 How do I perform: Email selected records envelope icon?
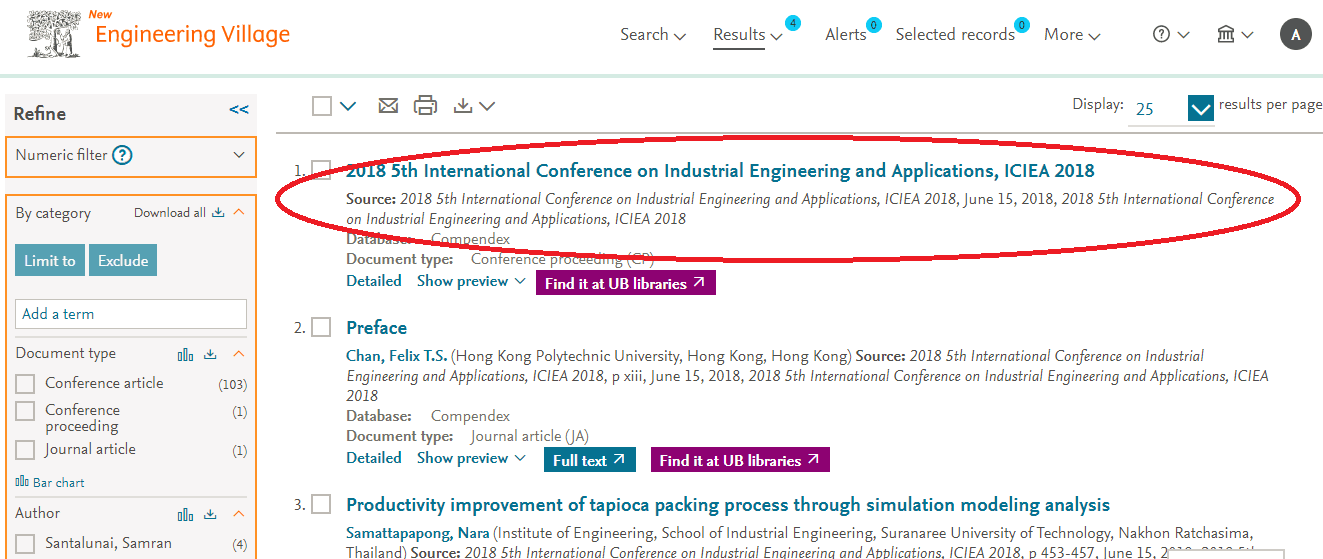pos(388,105)
